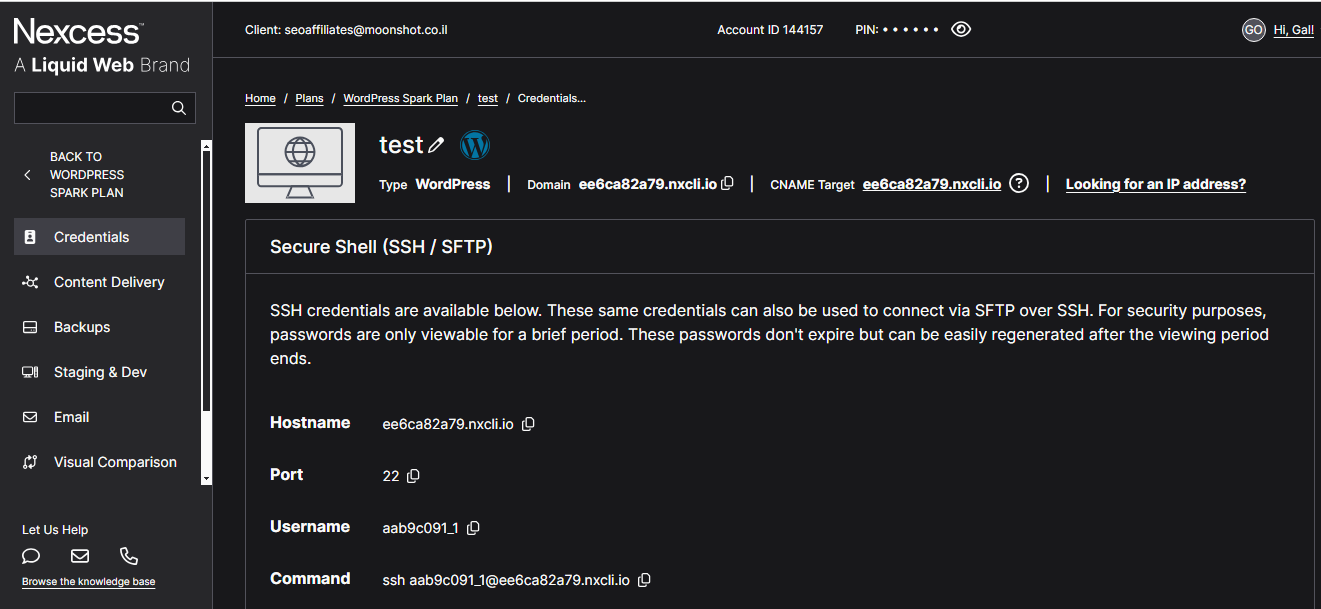1321x609 pixels.
Task: Click the hostname text in credentials list
Action: (448, 424)
